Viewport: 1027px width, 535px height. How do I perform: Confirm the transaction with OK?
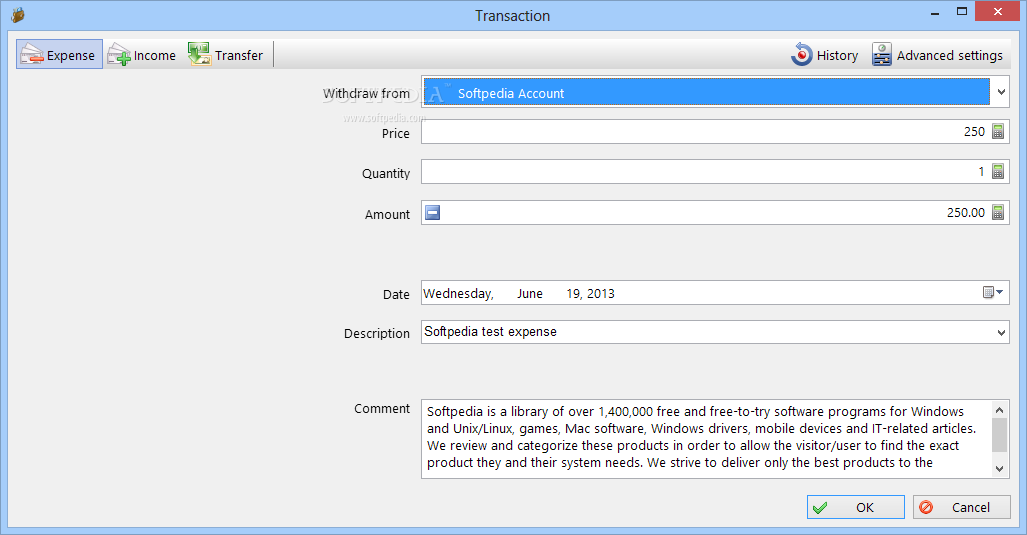coord(855,507)
